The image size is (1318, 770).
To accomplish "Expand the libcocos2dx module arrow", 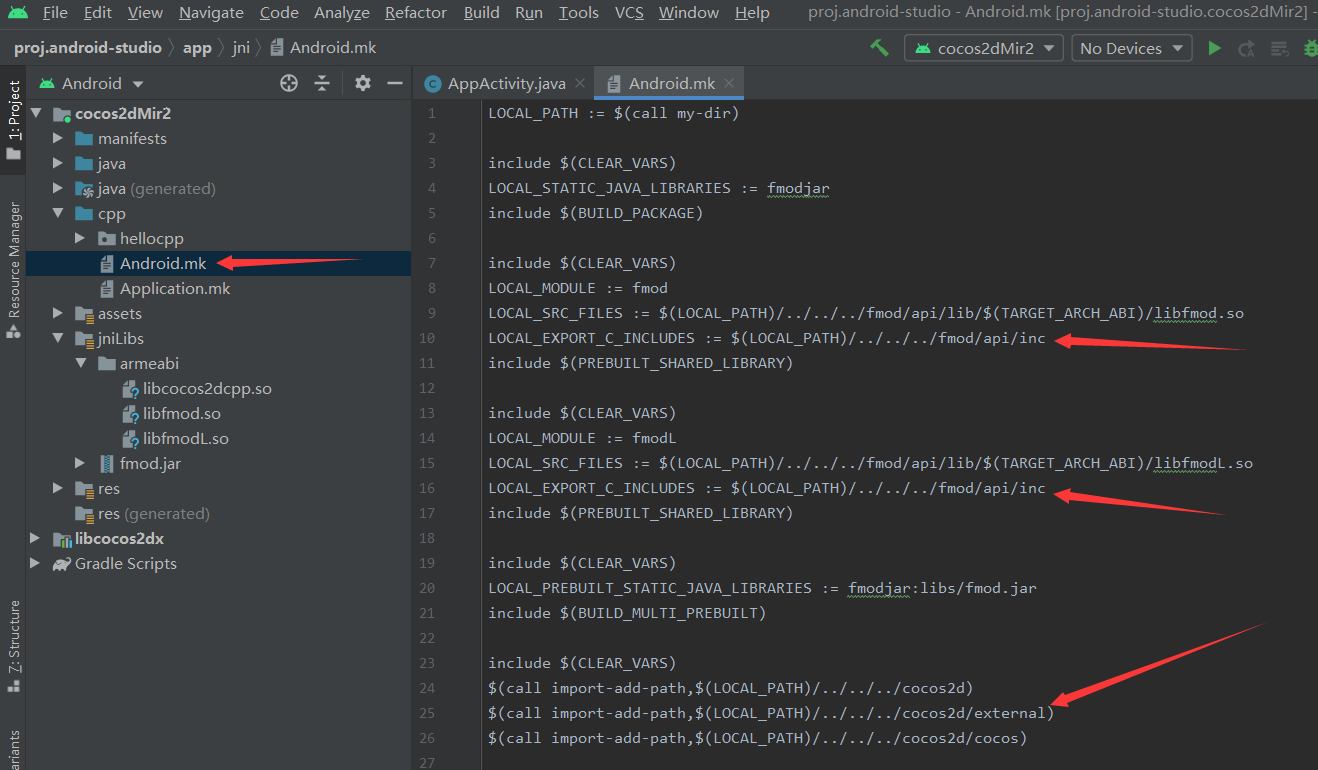I will pyautogui.click(x=36, y=539).
